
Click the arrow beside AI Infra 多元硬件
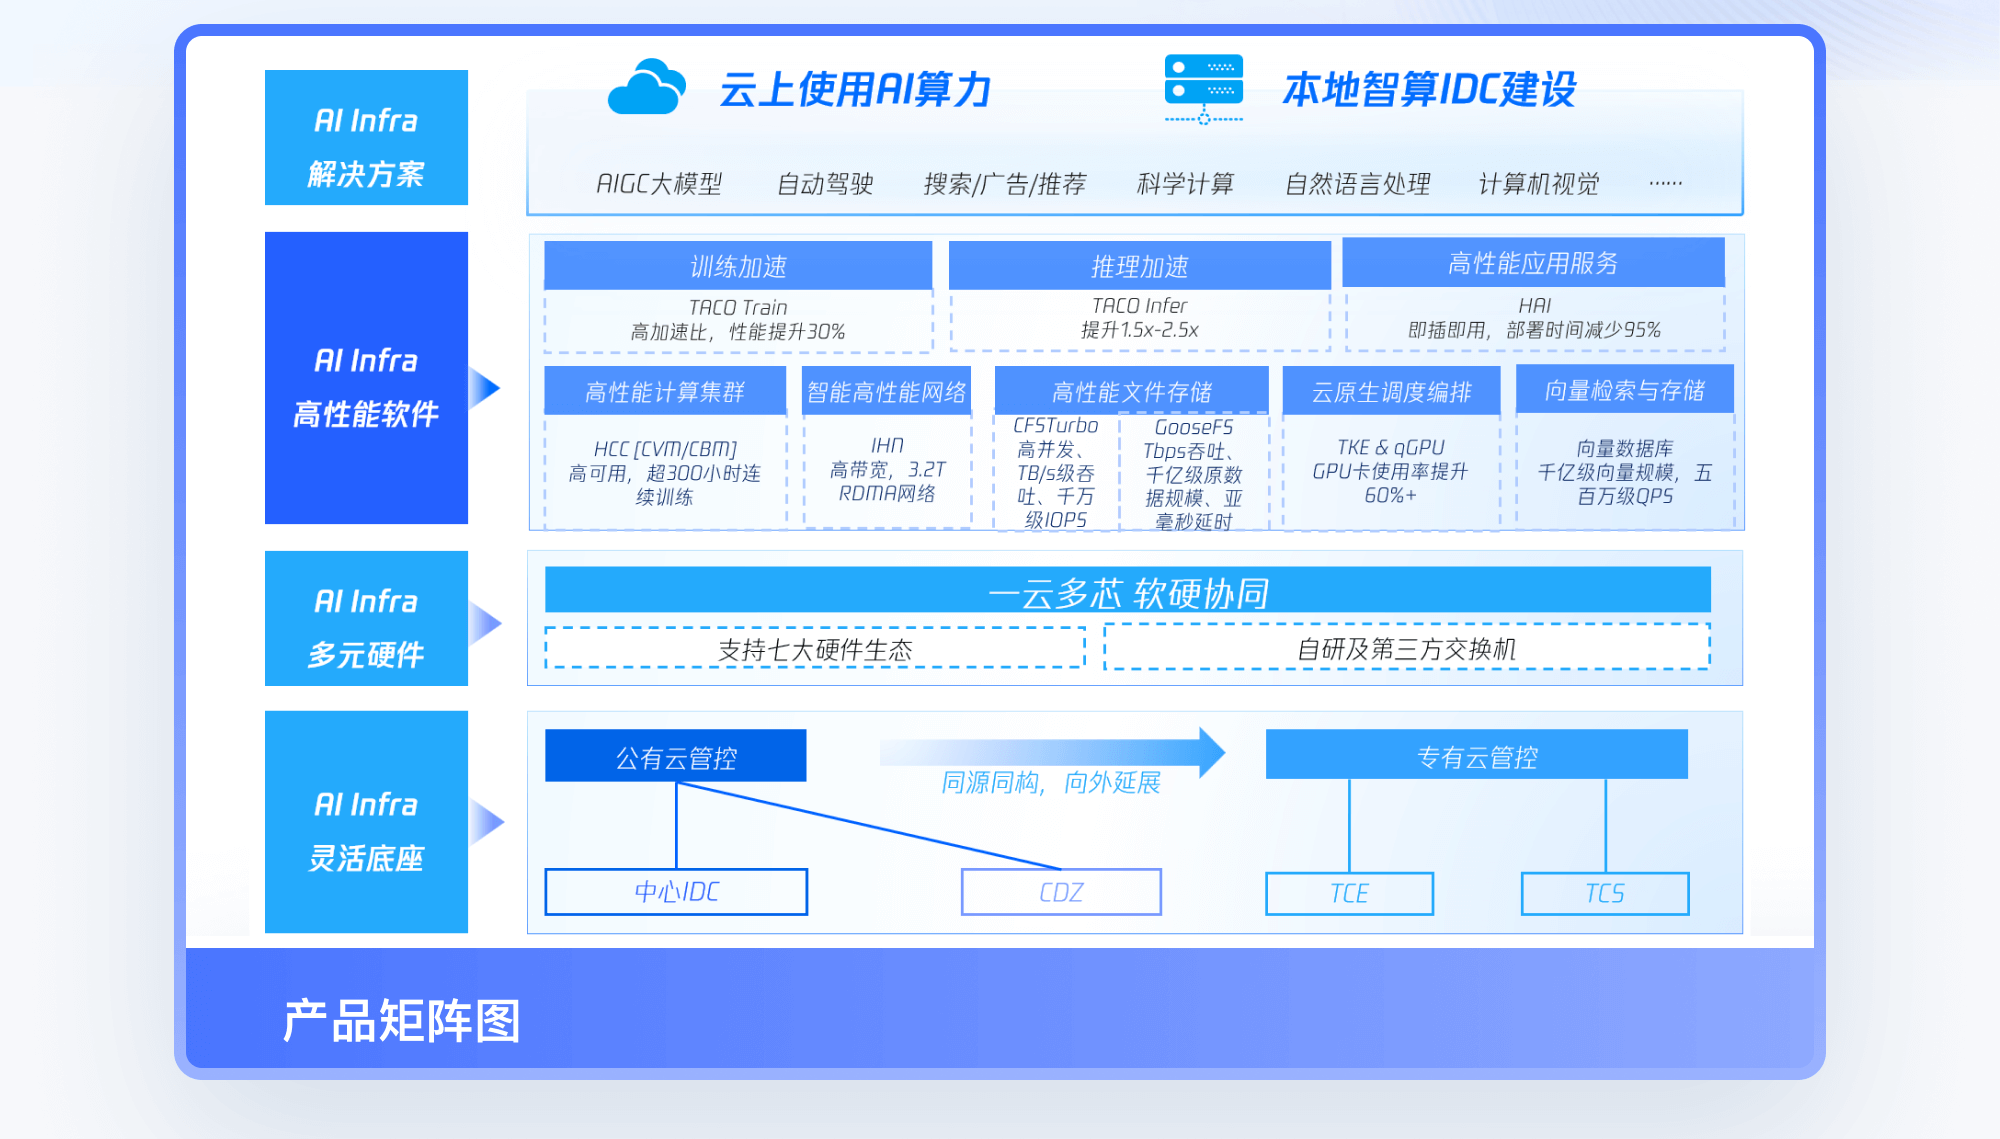click(x=486, y=623)
